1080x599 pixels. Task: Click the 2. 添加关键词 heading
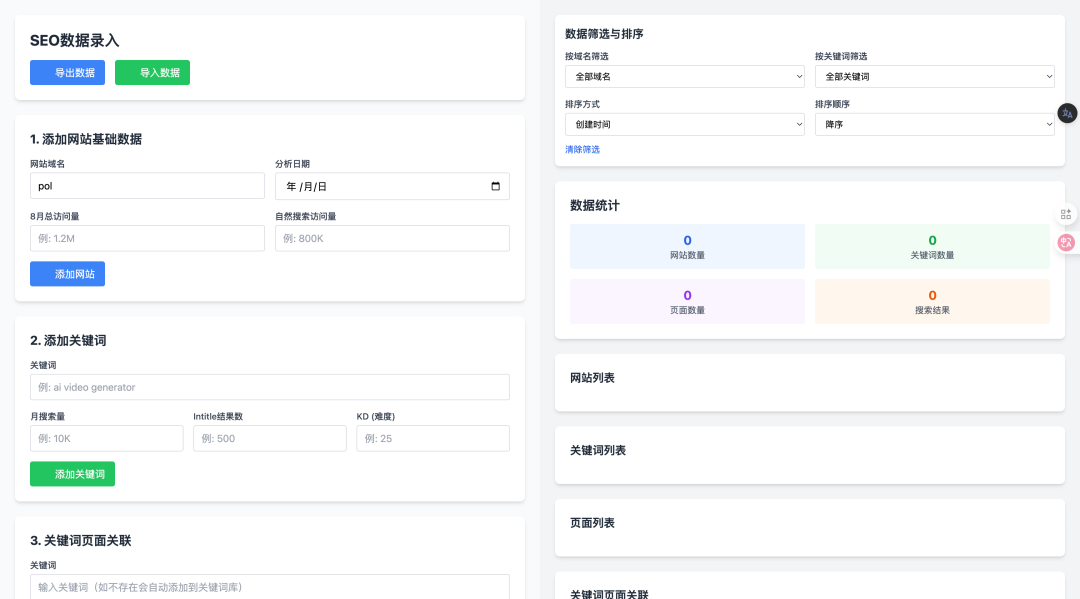coord(68,341)
